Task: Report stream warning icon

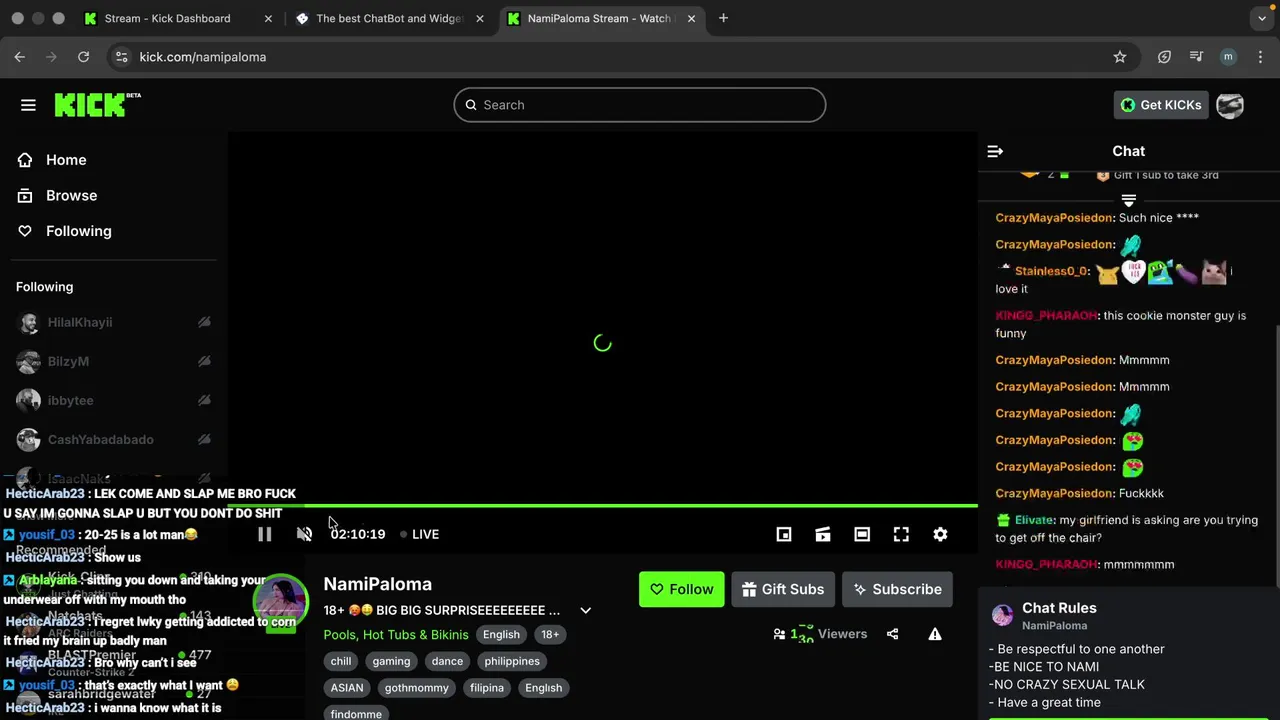Action: tap(935, 634)
